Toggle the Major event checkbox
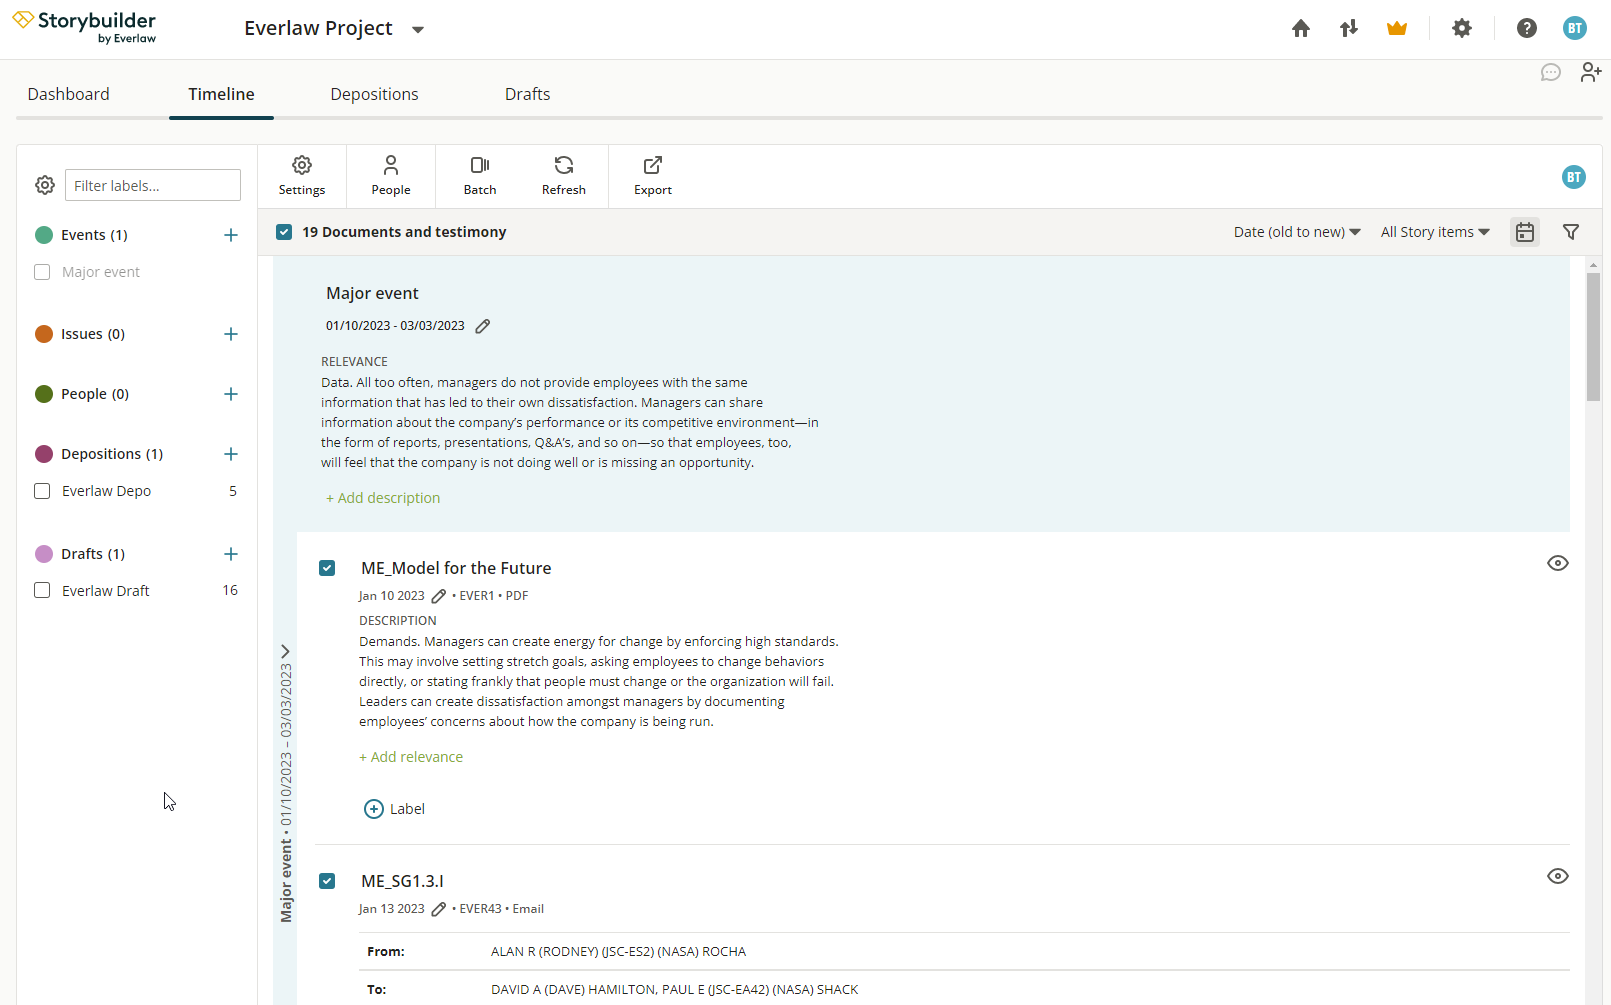Screen dimensions: 1611x1005 [x=42, y=272]
